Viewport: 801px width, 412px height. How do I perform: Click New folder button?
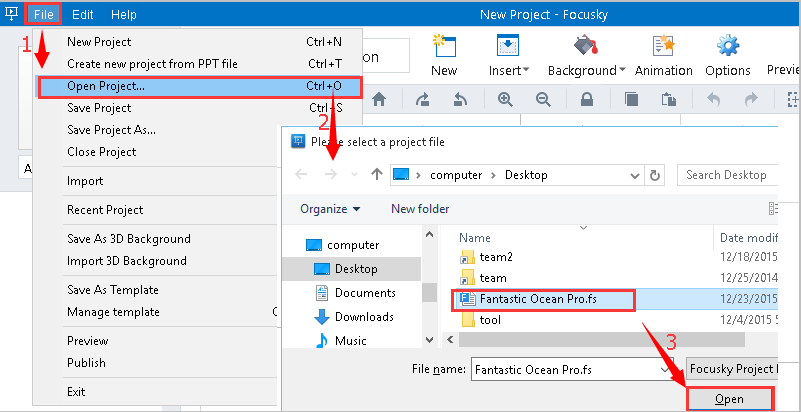[420, 209]
